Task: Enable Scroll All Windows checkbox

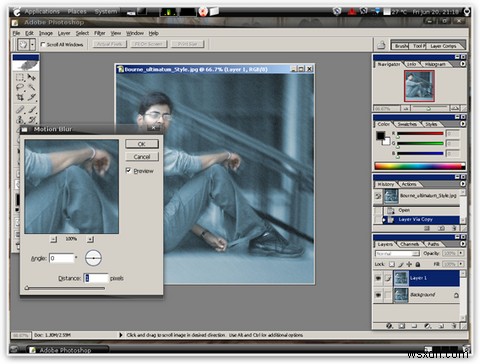Action: click(x=43, y=44)
